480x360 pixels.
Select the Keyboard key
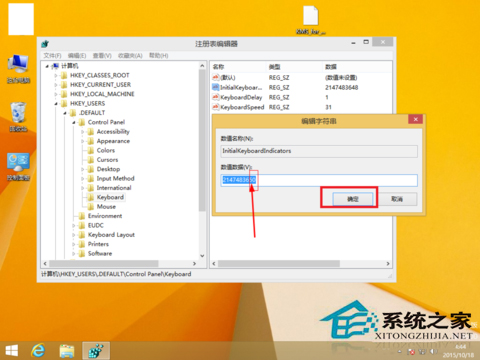pyautogui.click(x=110, y=197)
